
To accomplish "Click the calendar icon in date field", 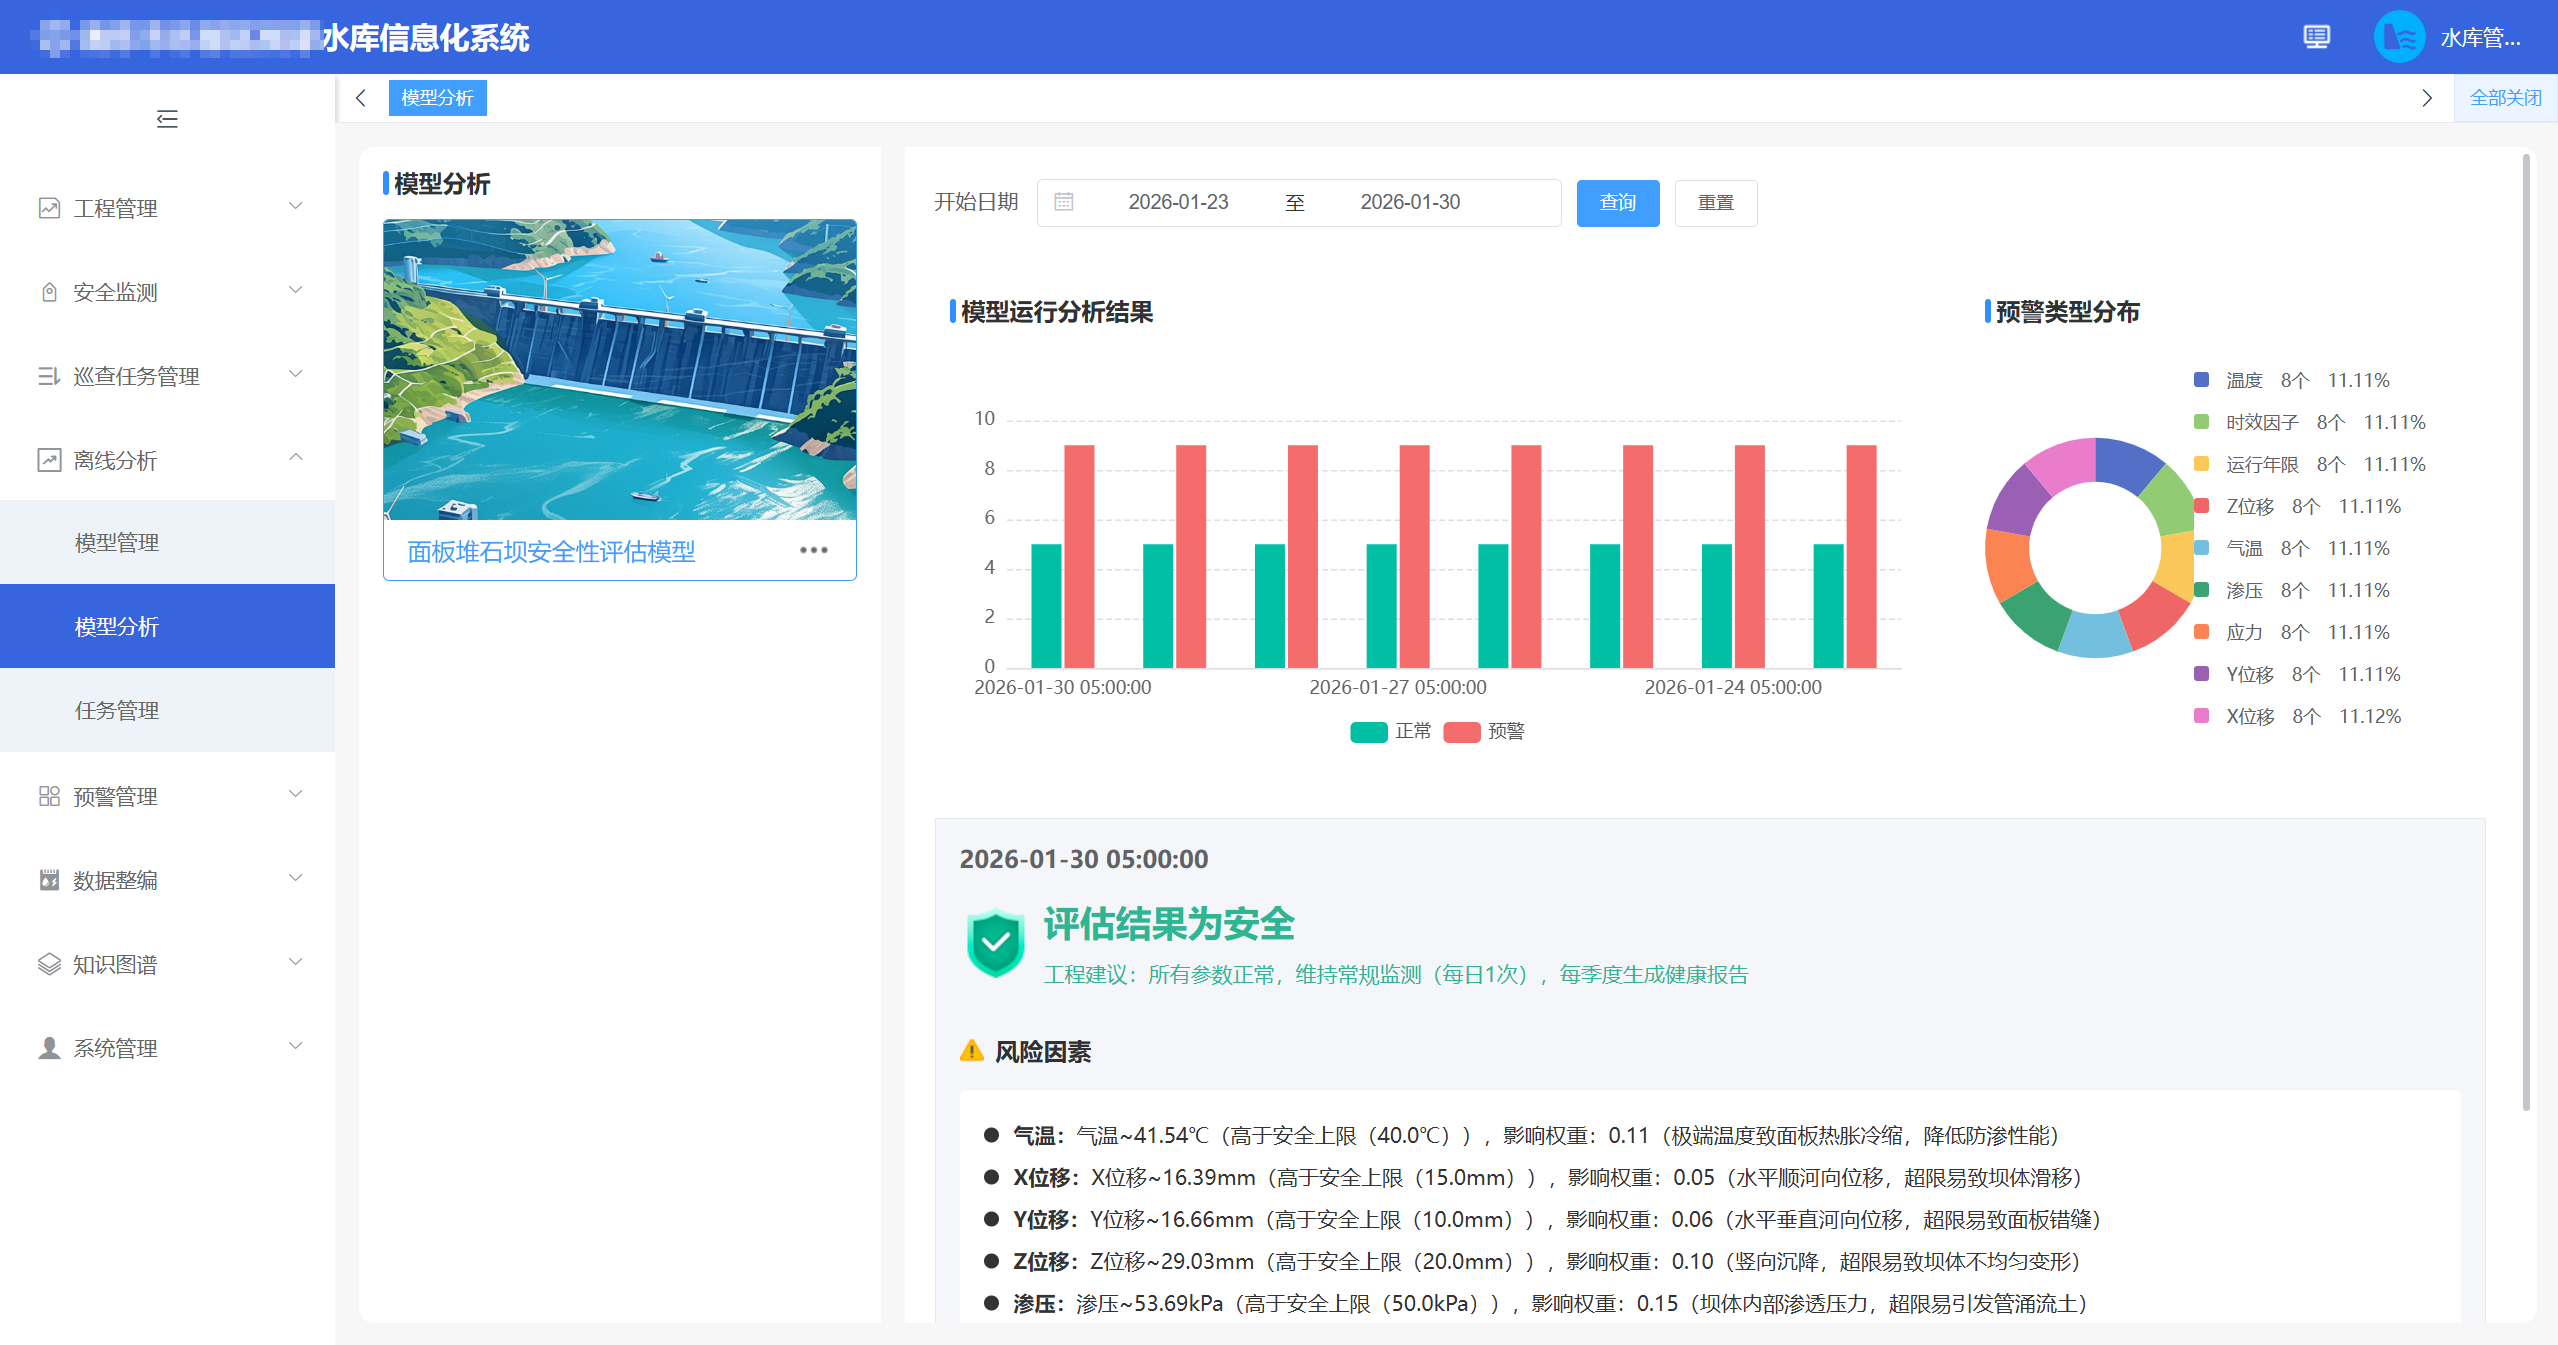I will [1064, 202].
